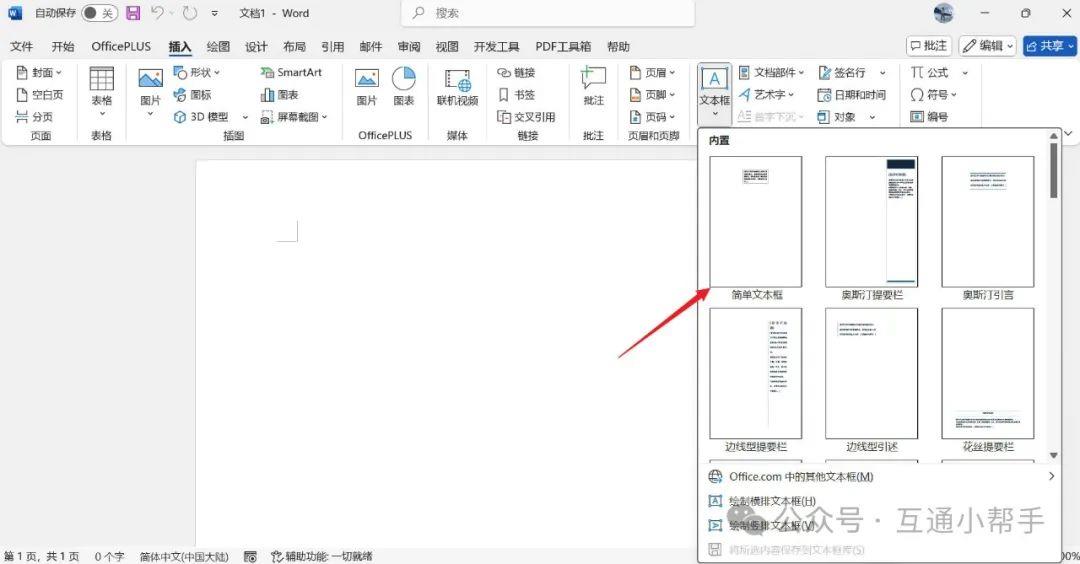
Task: Add a 批注 comment from ribbon
Action: (x=593, y=87)
